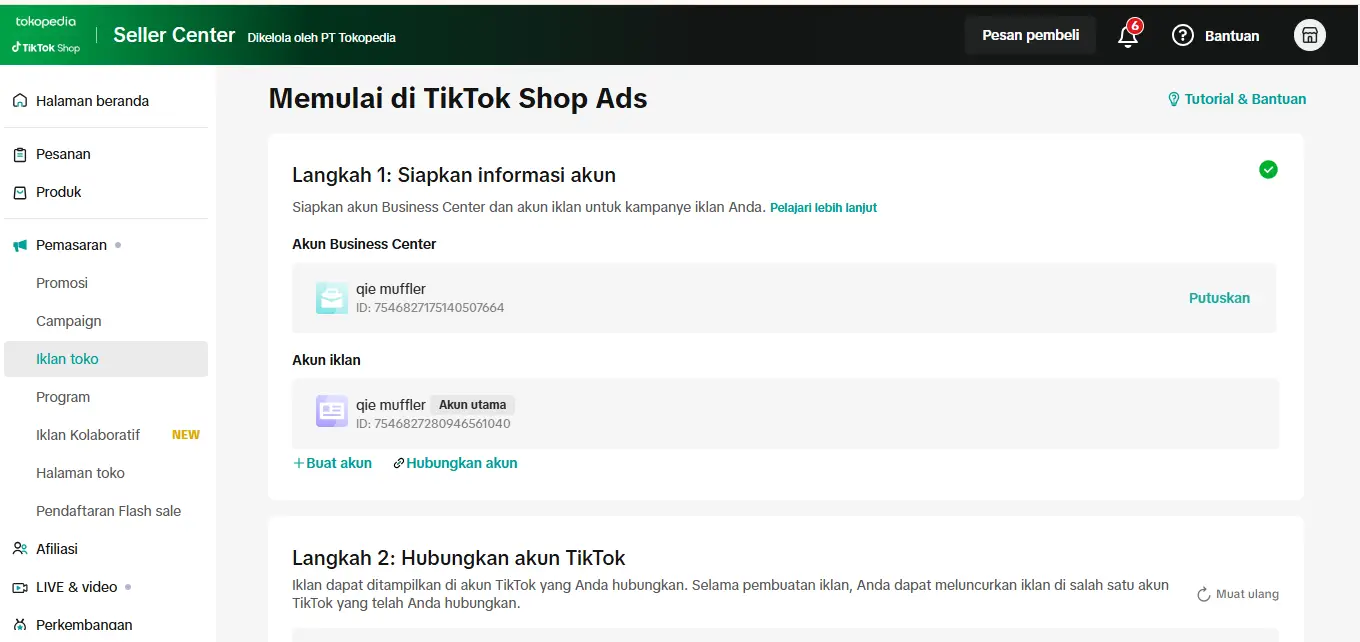Screen dimensions: 1360x642
Task: Follow the Pelajari lebih lanjut link
Action: [823, 208]
